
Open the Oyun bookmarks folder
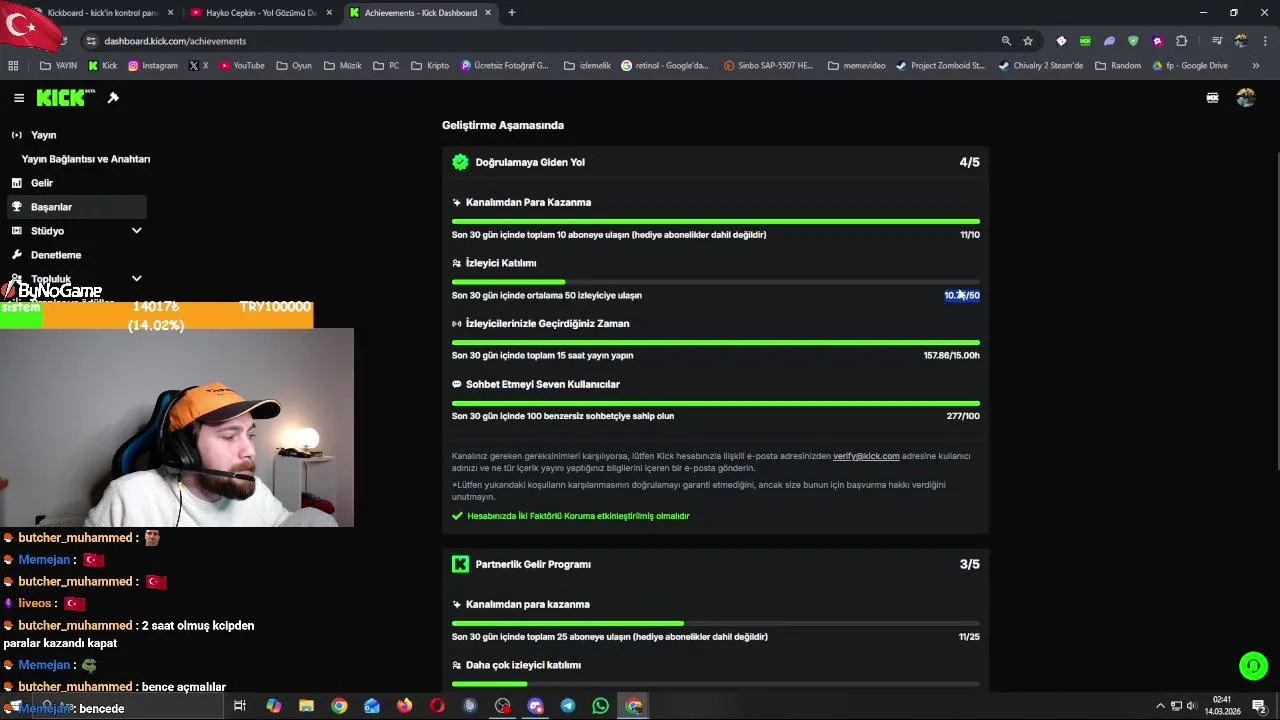tap(294, 66)
